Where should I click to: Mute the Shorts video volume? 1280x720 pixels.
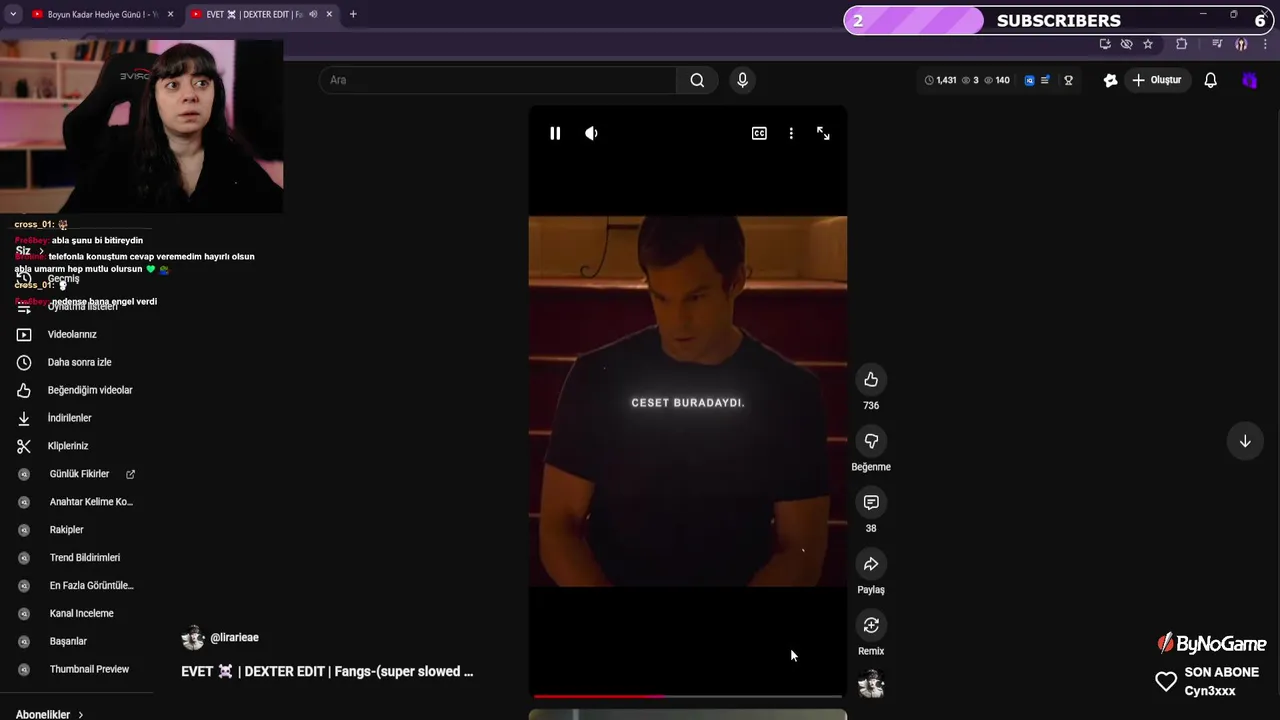click(x=591, y=133)
